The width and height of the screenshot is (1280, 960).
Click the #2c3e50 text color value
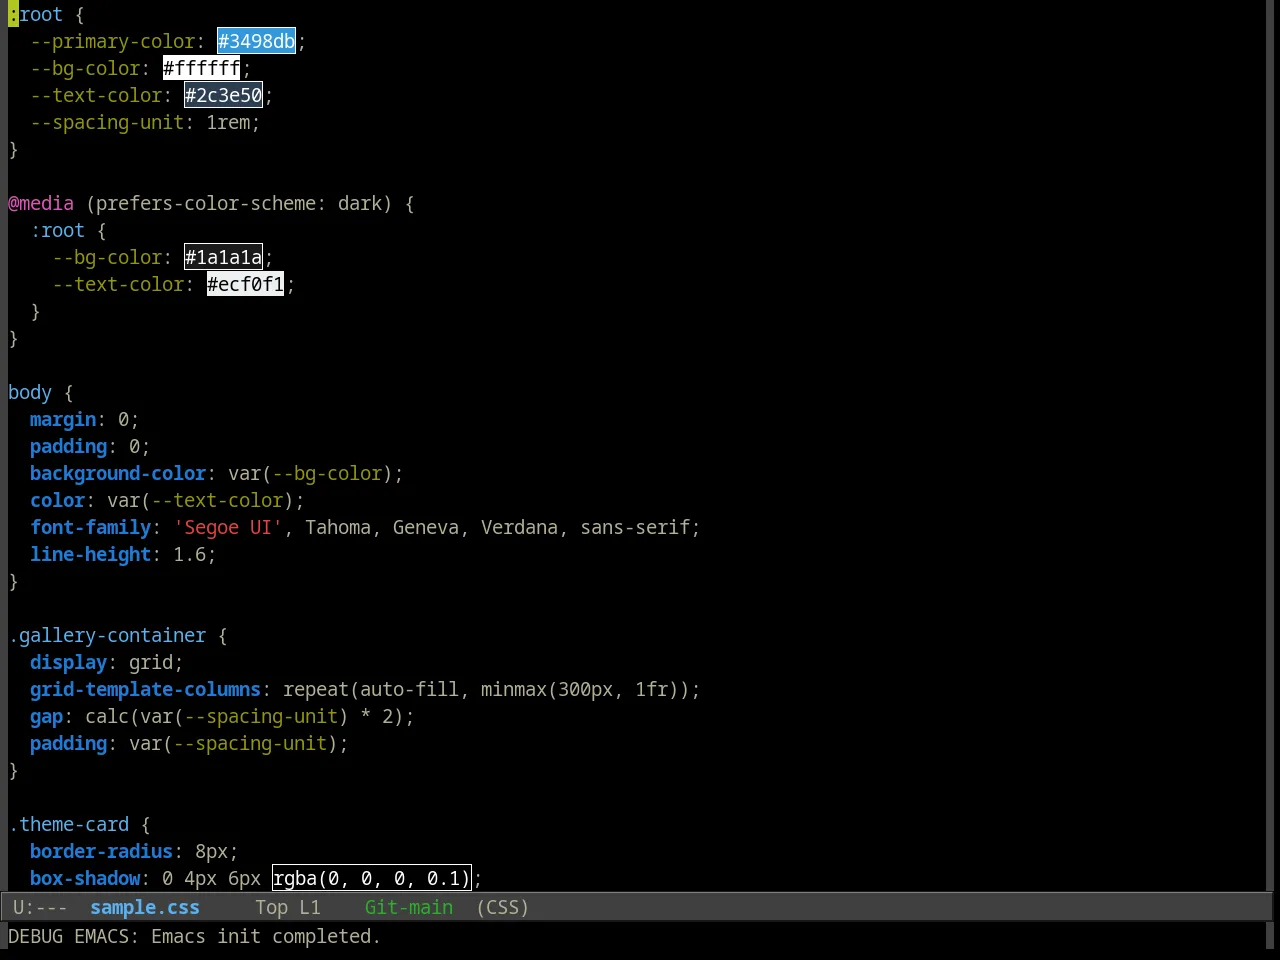[223, 95]
